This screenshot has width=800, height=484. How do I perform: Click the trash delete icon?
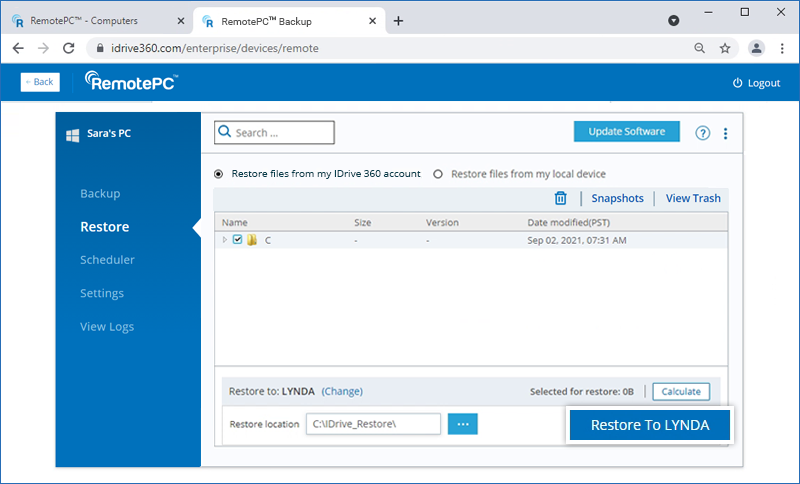point(561,198)
